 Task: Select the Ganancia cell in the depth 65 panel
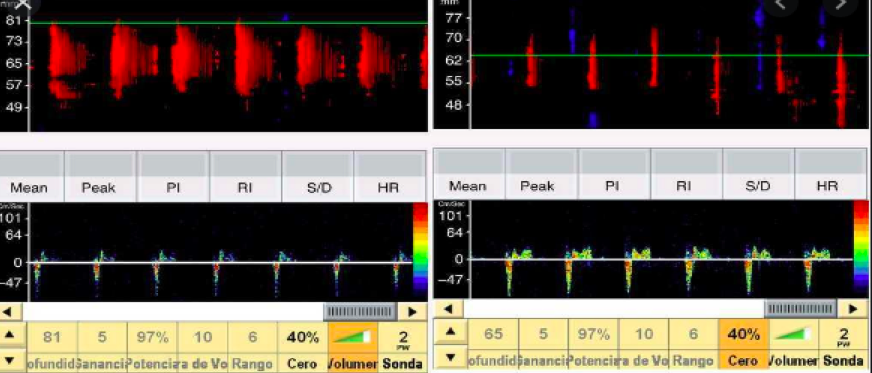544,344
